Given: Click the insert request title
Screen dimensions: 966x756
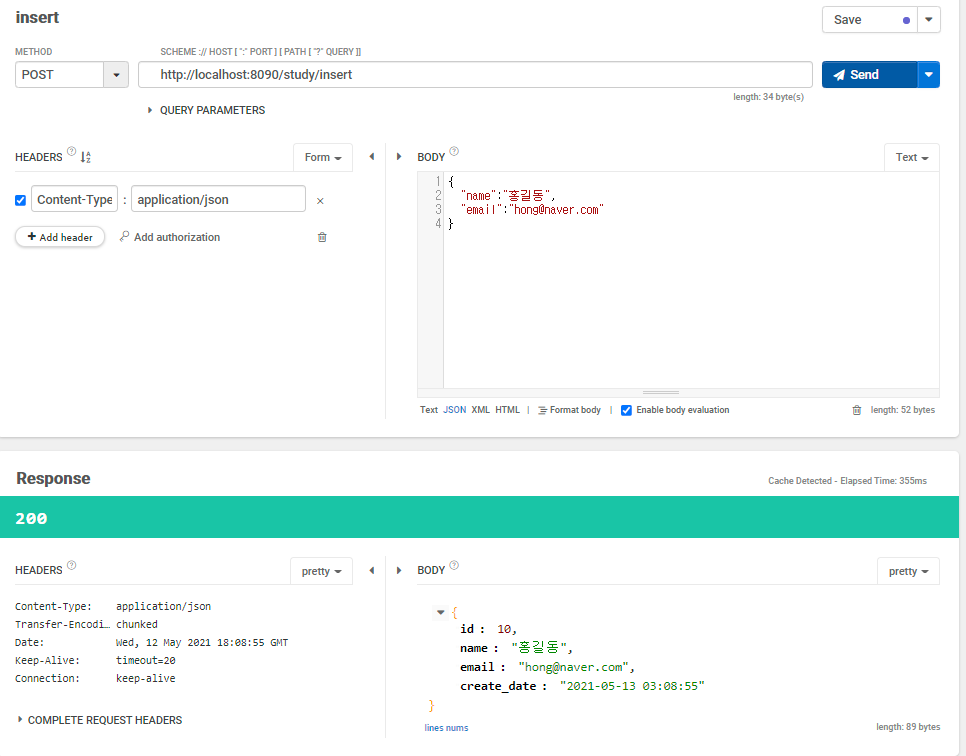Looking at the screenshot, I should point(37,17).
